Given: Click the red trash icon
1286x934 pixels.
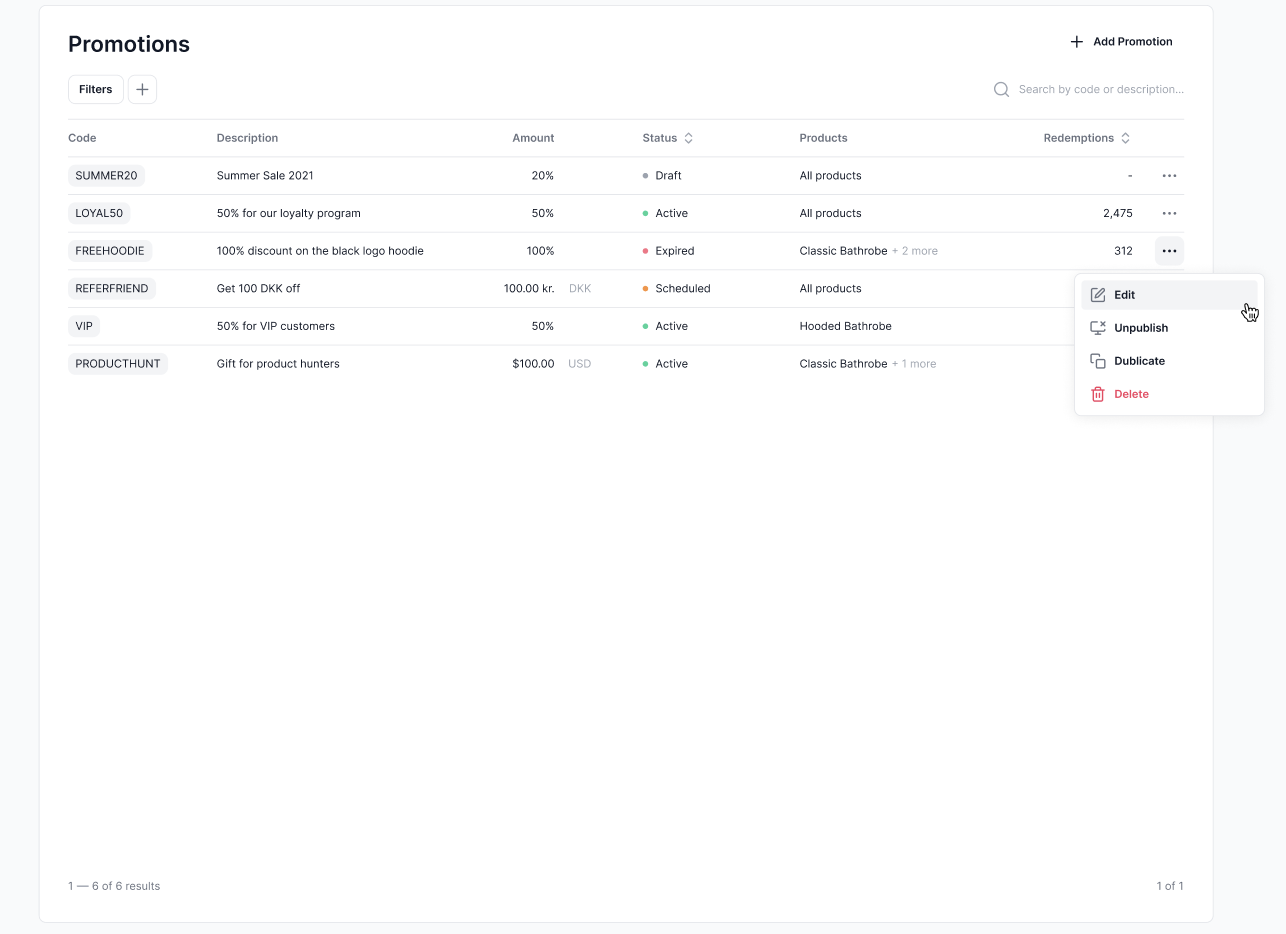Looking at the screenshot, I should tap(1098, 394).
